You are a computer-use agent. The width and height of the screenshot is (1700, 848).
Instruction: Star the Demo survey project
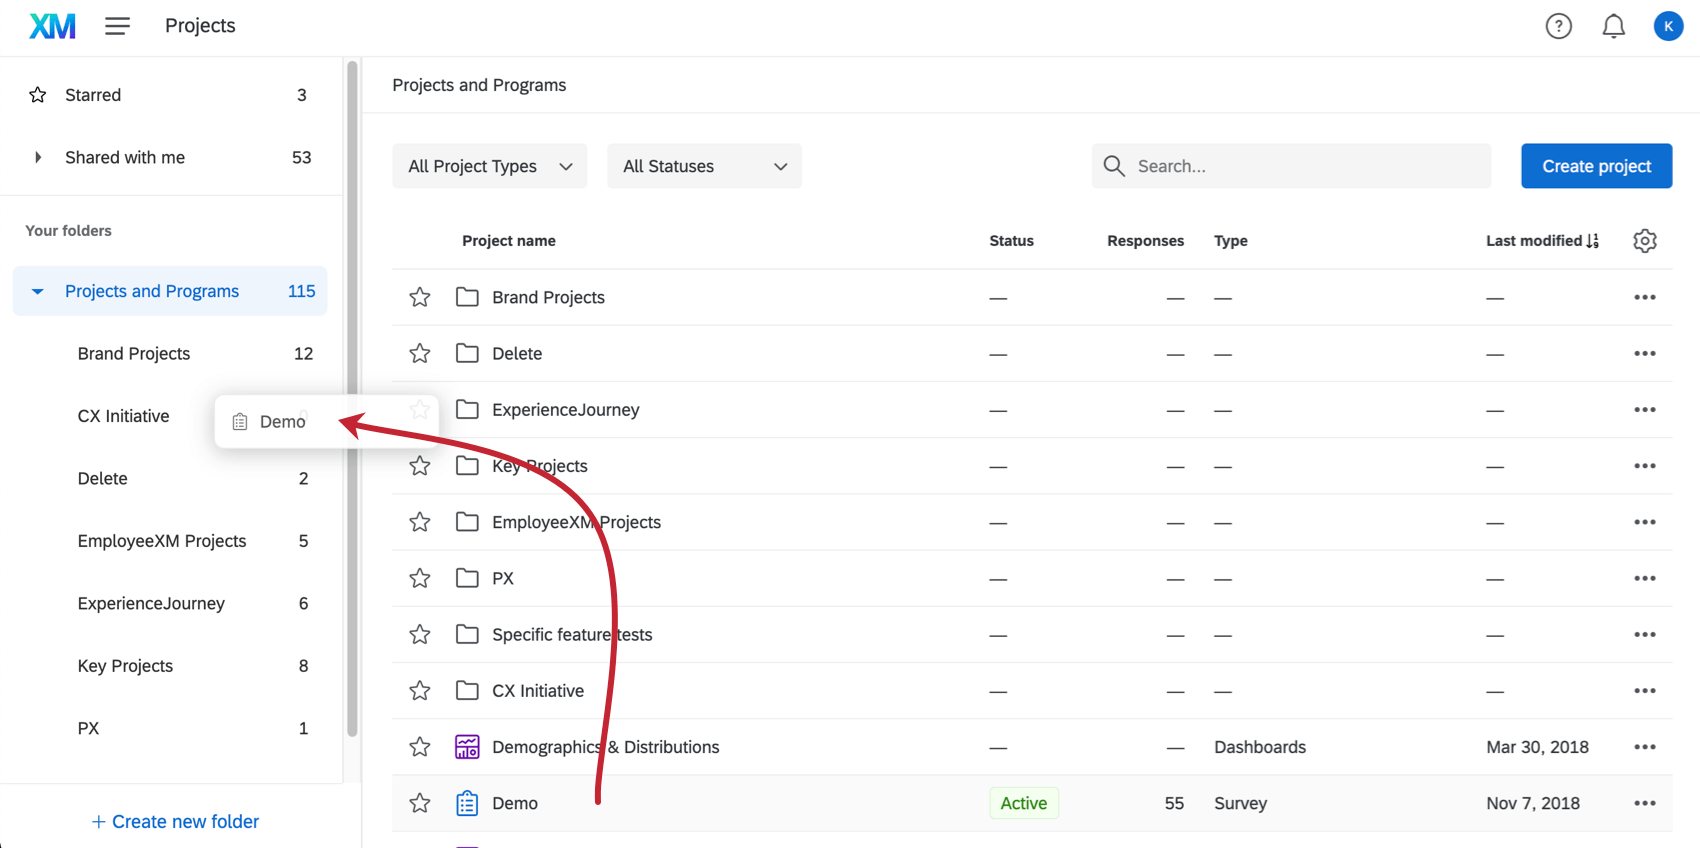[x=420, y=803]
